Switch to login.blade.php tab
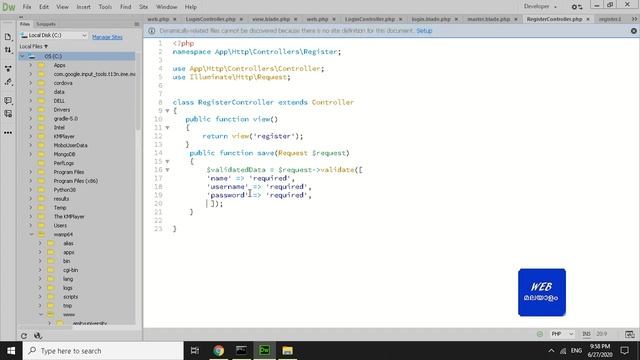640x360 pixels. 431,19
